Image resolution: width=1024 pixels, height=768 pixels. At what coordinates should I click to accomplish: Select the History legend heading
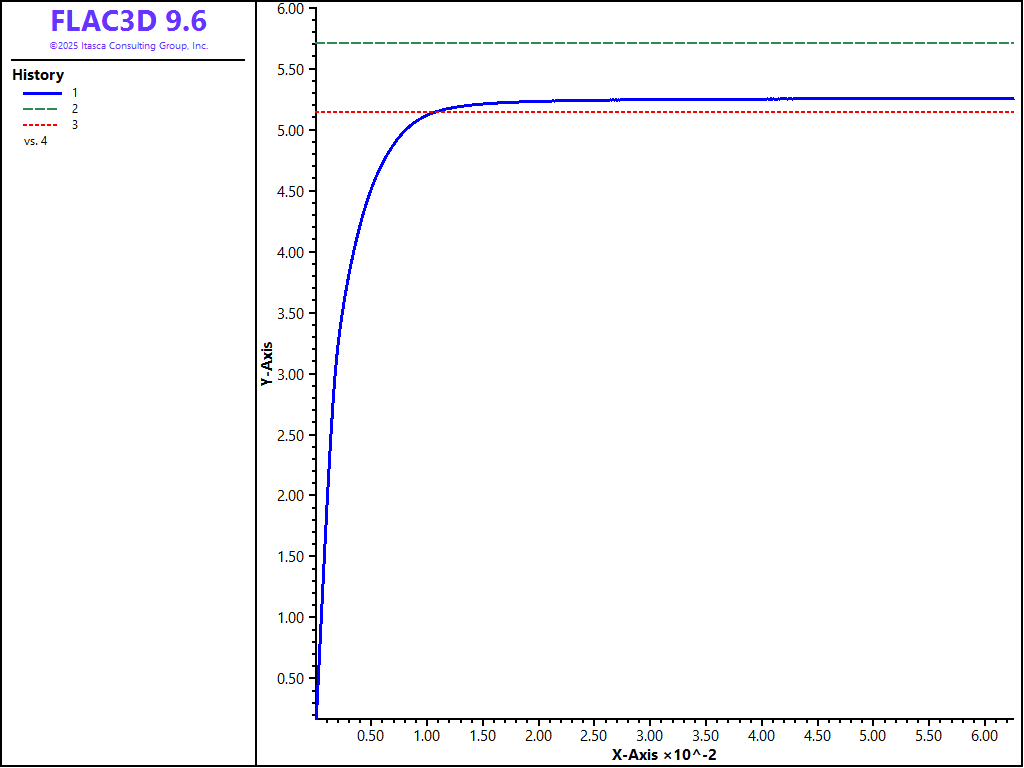point(38,75)
